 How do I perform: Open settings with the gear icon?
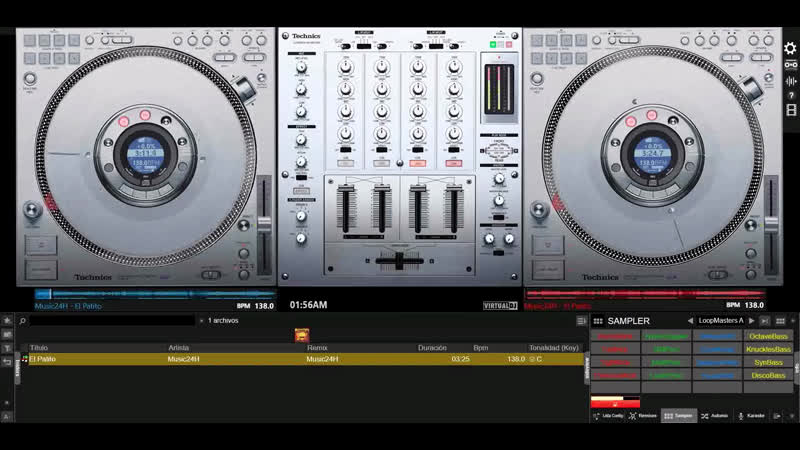(x=790, y=48)
